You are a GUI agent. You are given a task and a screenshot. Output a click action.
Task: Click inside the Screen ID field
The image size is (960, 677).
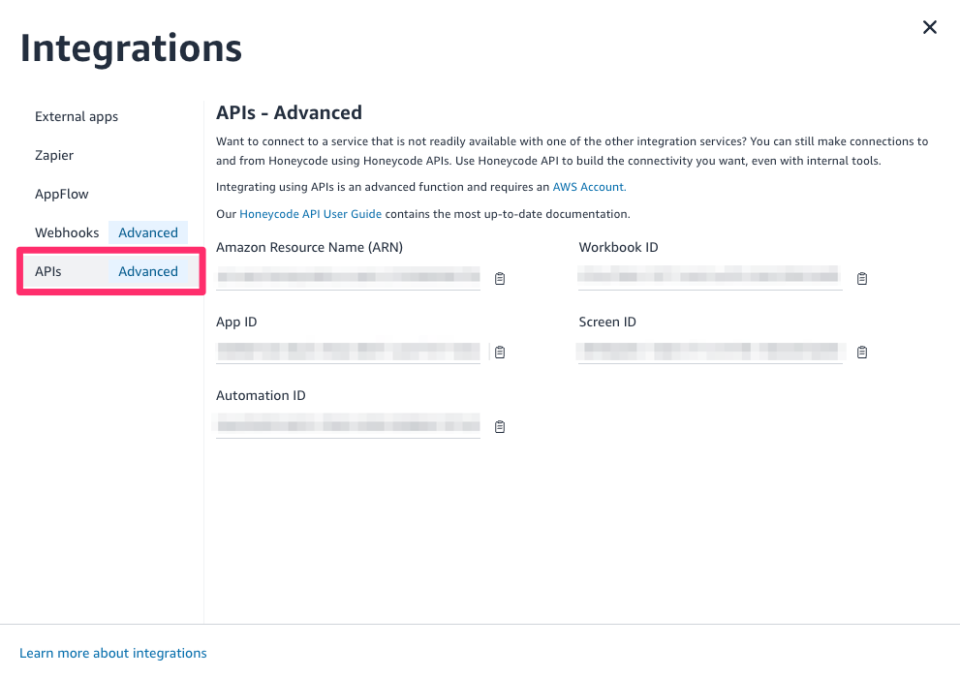(x=710, y=351)
